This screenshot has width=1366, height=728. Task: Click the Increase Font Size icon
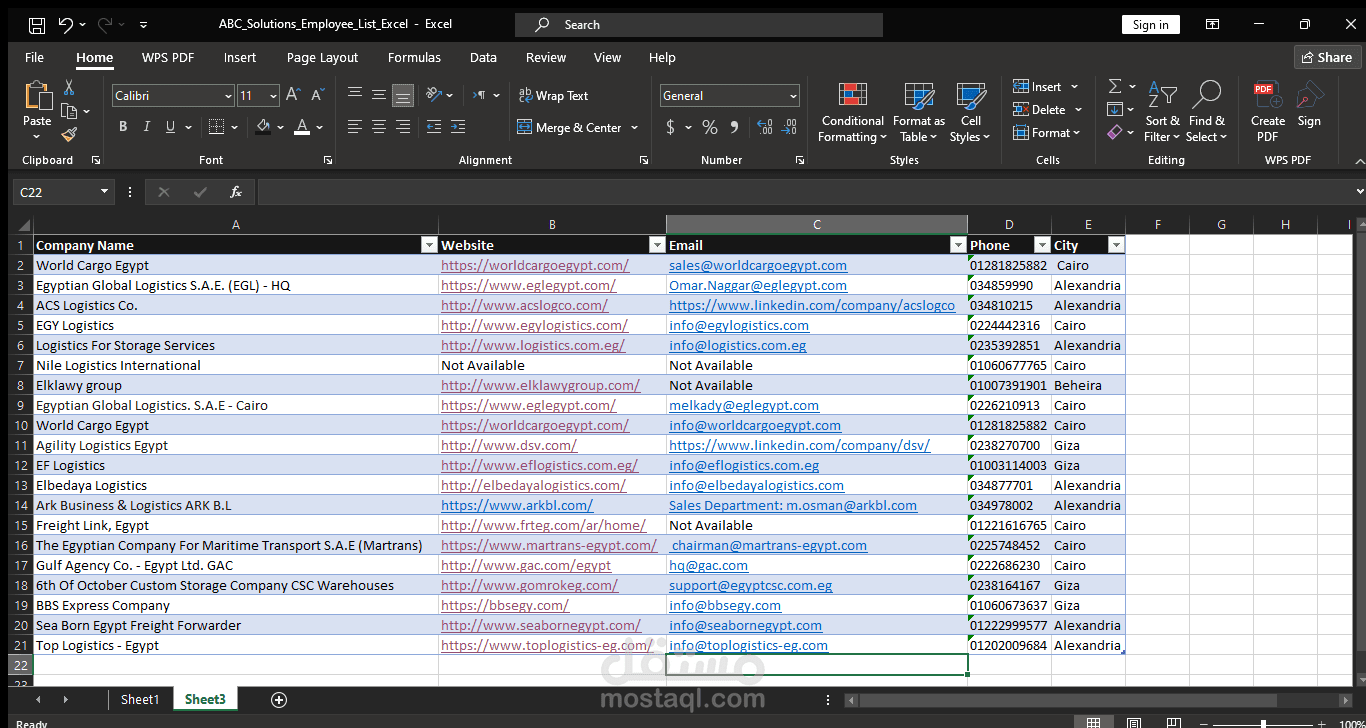tap(293, 95)
